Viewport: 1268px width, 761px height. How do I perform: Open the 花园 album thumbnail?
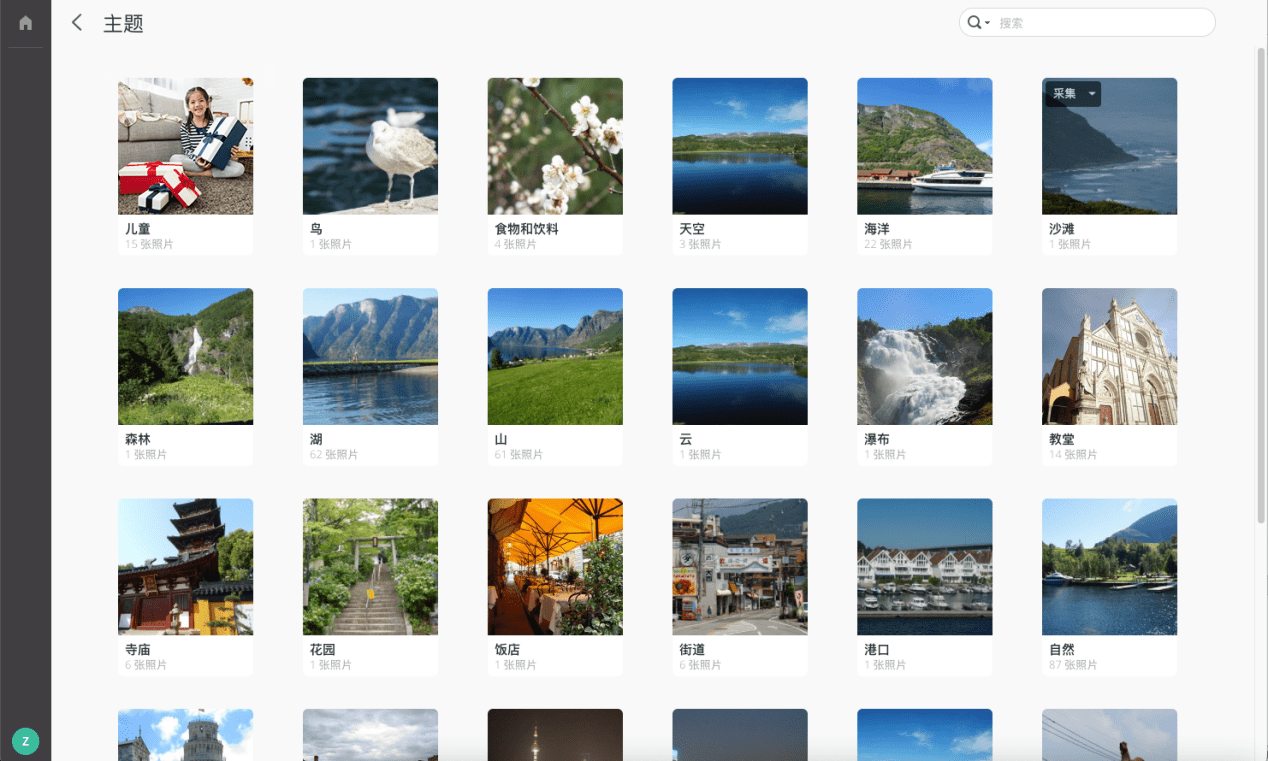point(370,567)
